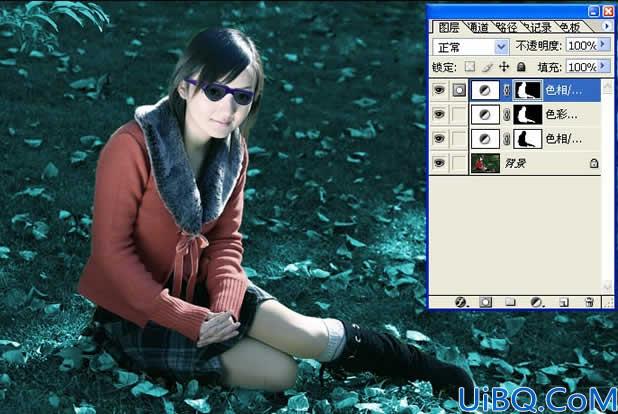Select the 色彩… layer name

(561, 115)
